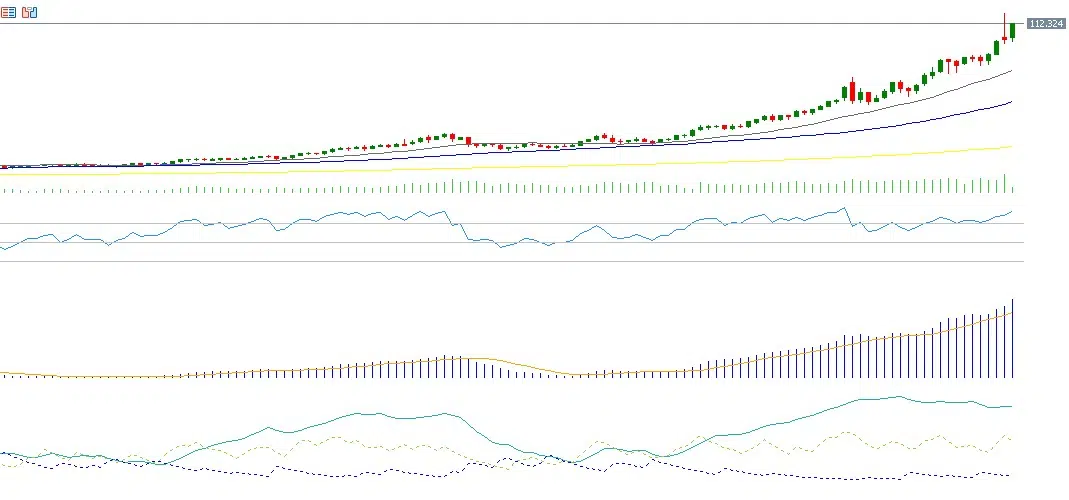Click the 112.324 current price label
Image resolution: width=1069 pixels, height=500 pixels.
(1045, 23)
